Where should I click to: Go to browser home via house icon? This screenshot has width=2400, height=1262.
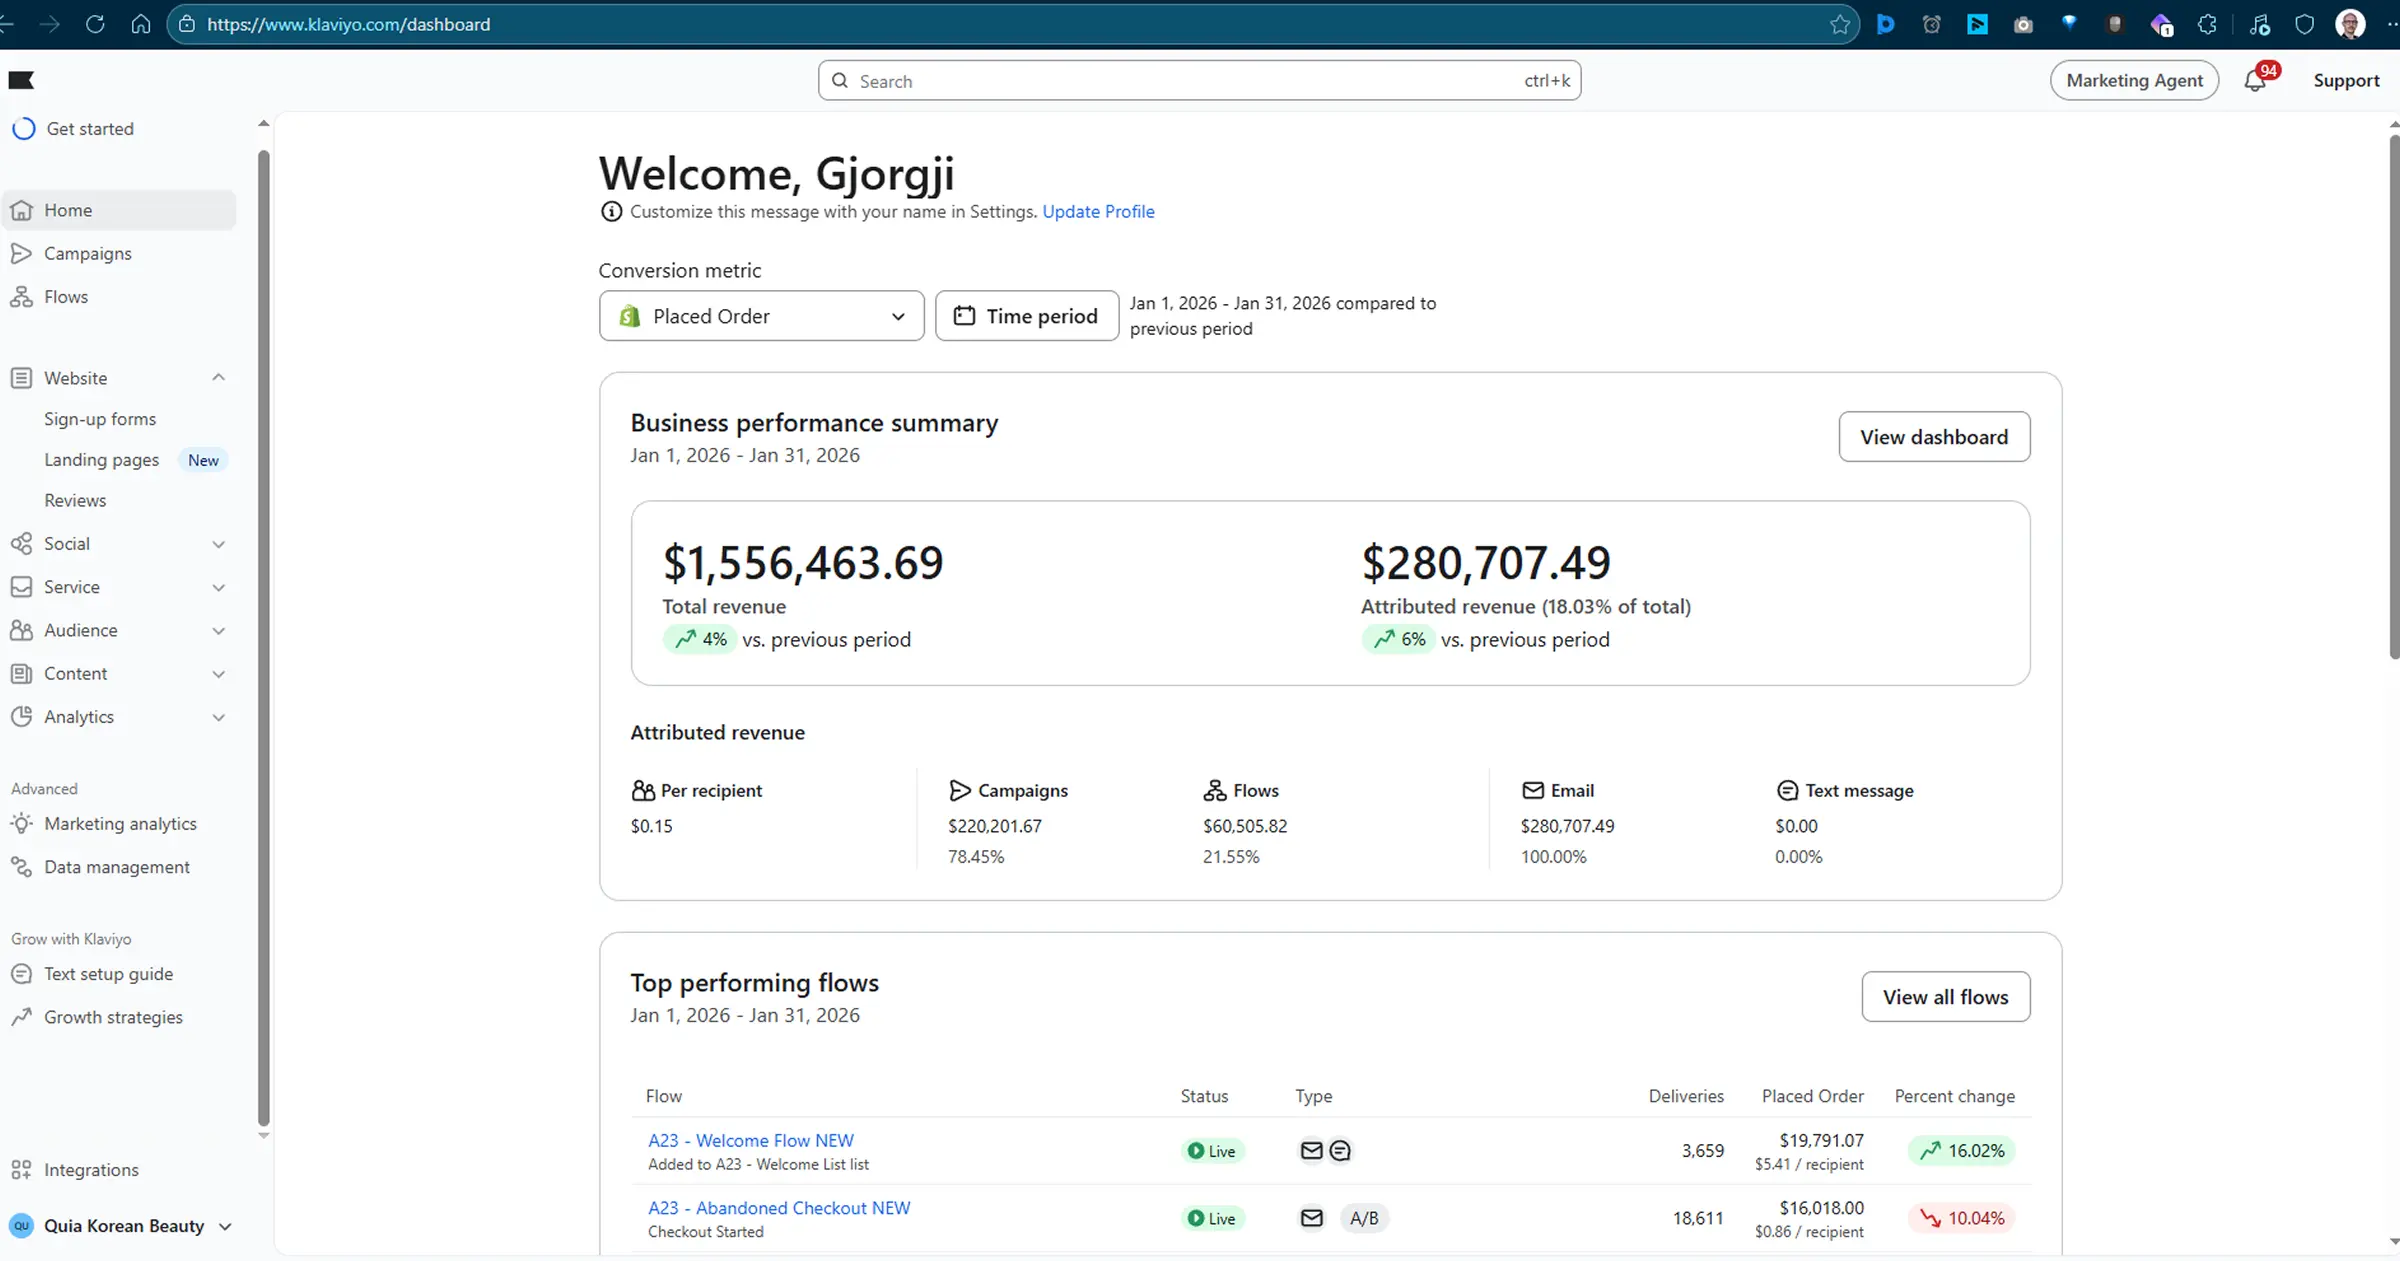141,24
